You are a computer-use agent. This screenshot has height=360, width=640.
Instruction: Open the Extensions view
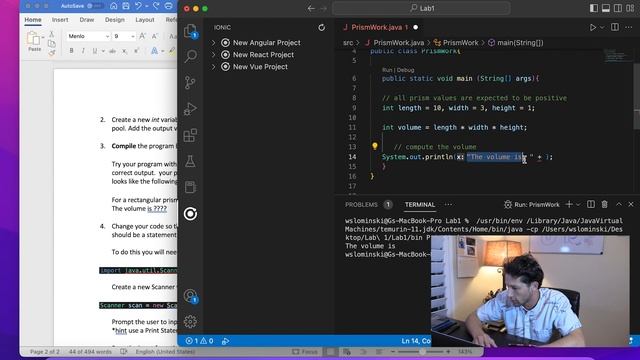point(190,135)
